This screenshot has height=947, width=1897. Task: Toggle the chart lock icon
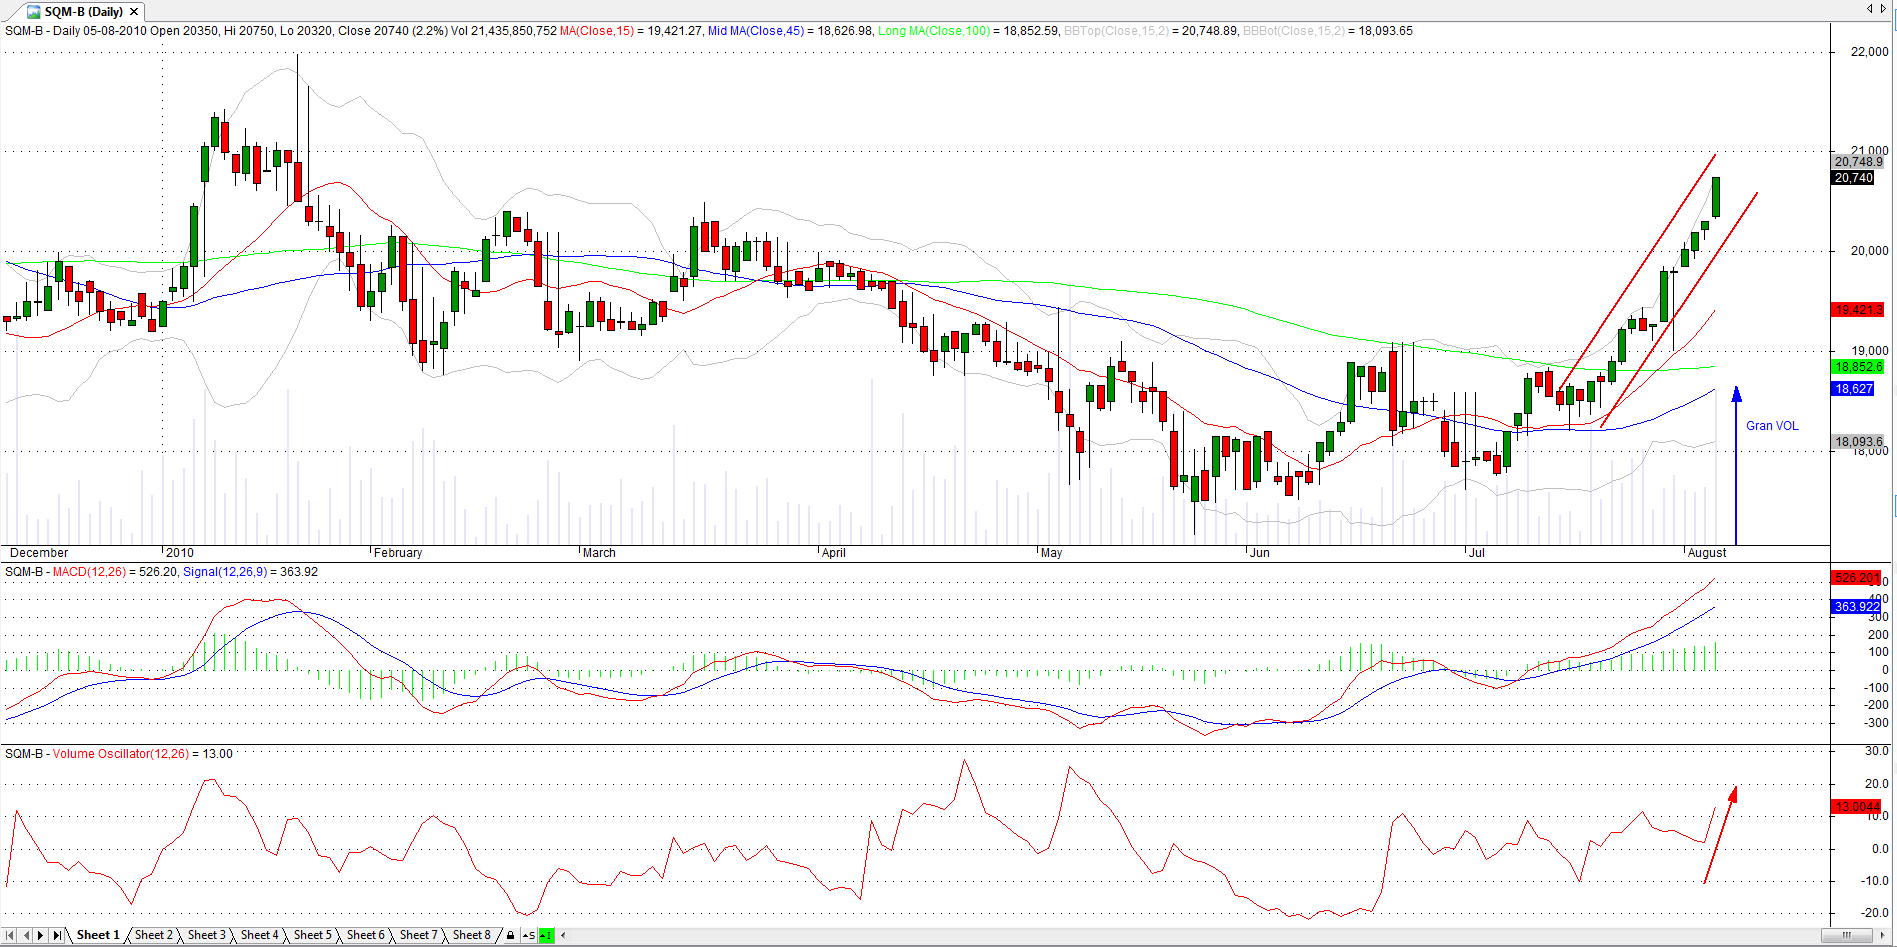click(510, 935)
